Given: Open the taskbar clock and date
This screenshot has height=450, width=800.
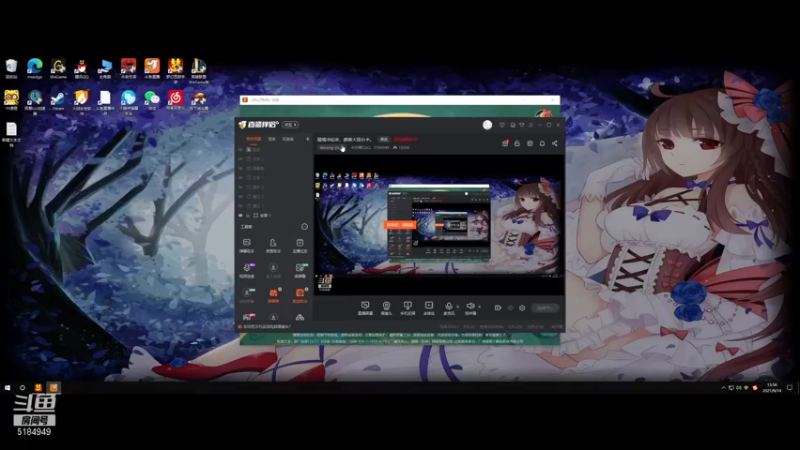Looking at the screenshot, I should coord(771,388).
